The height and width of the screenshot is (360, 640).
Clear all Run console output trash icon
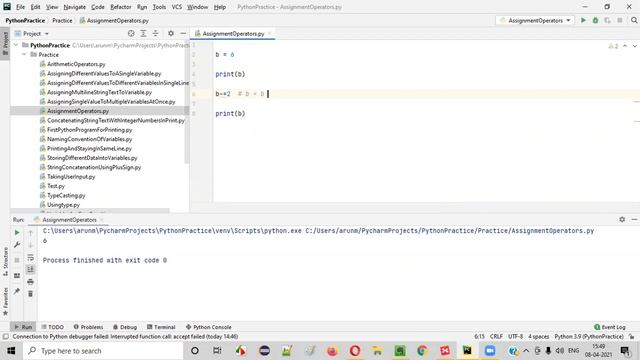pos(30,293)
